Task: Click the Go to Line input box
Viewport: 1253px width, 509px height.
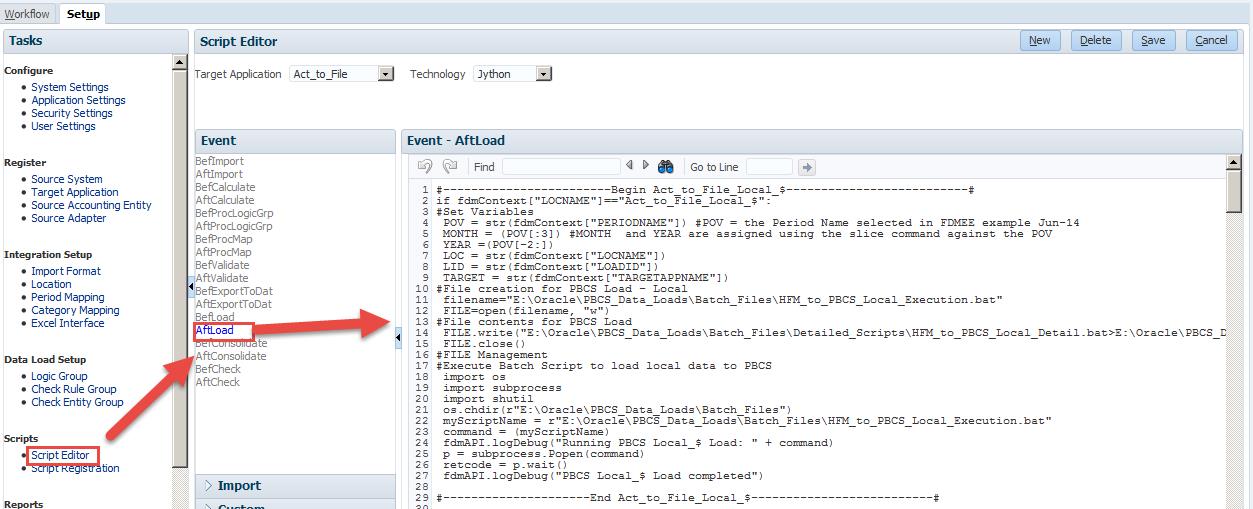Action: click(768, 167)
